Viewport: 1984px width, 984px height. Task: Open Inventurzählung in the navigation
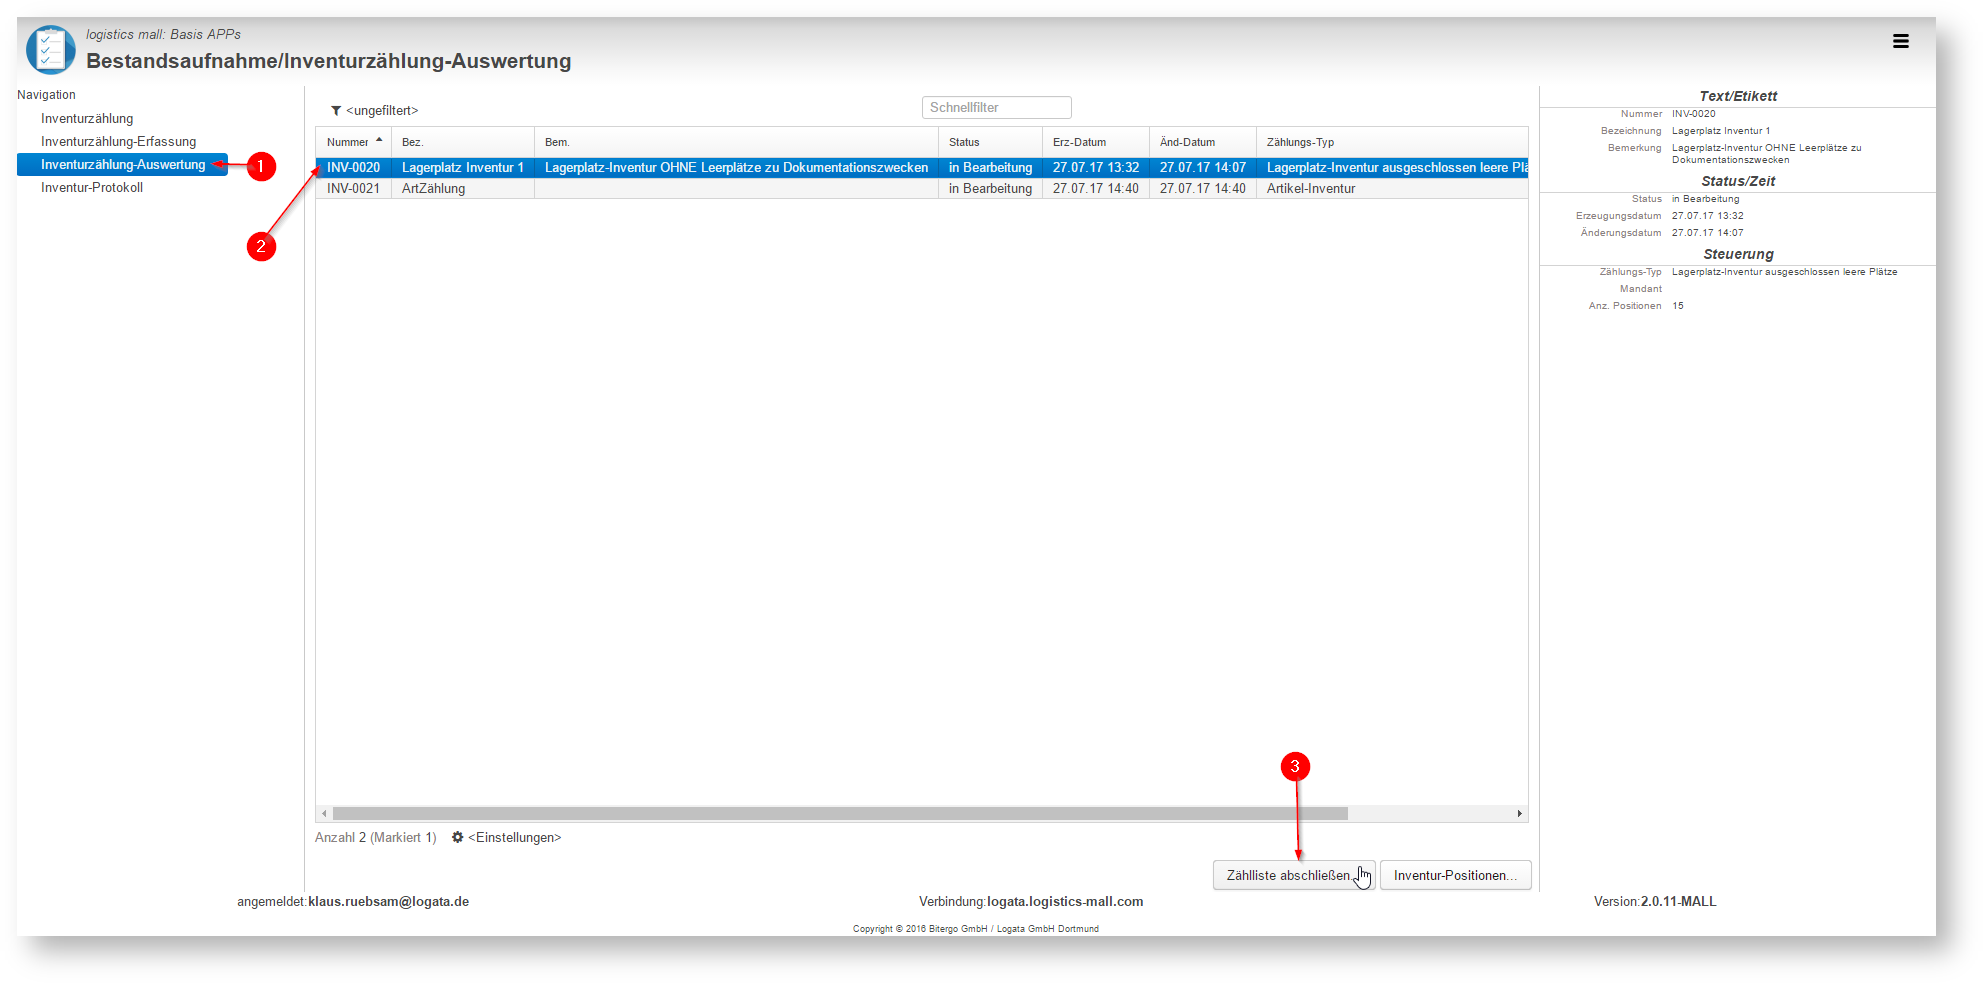87,119
